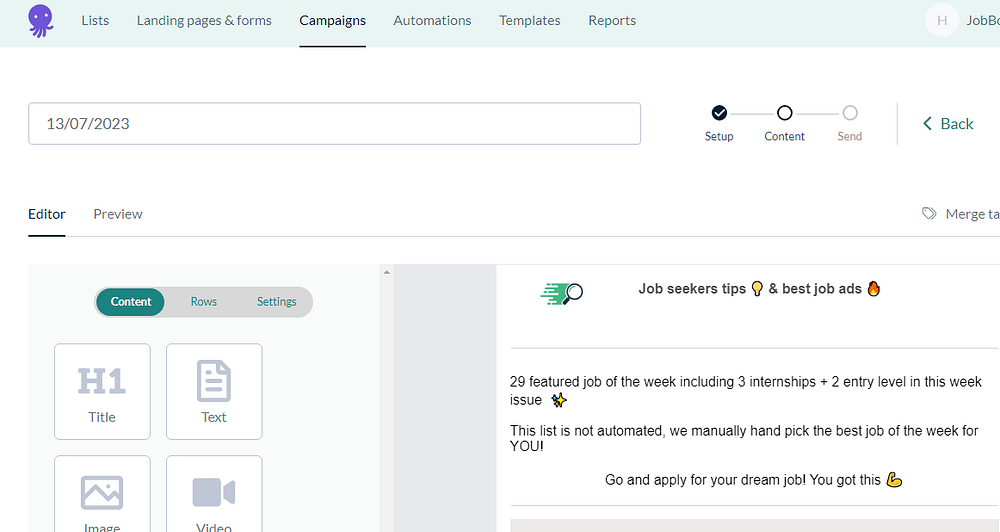Open Landing pages & forms
Screen dimensions: 1000x532
tap(204, 20)
